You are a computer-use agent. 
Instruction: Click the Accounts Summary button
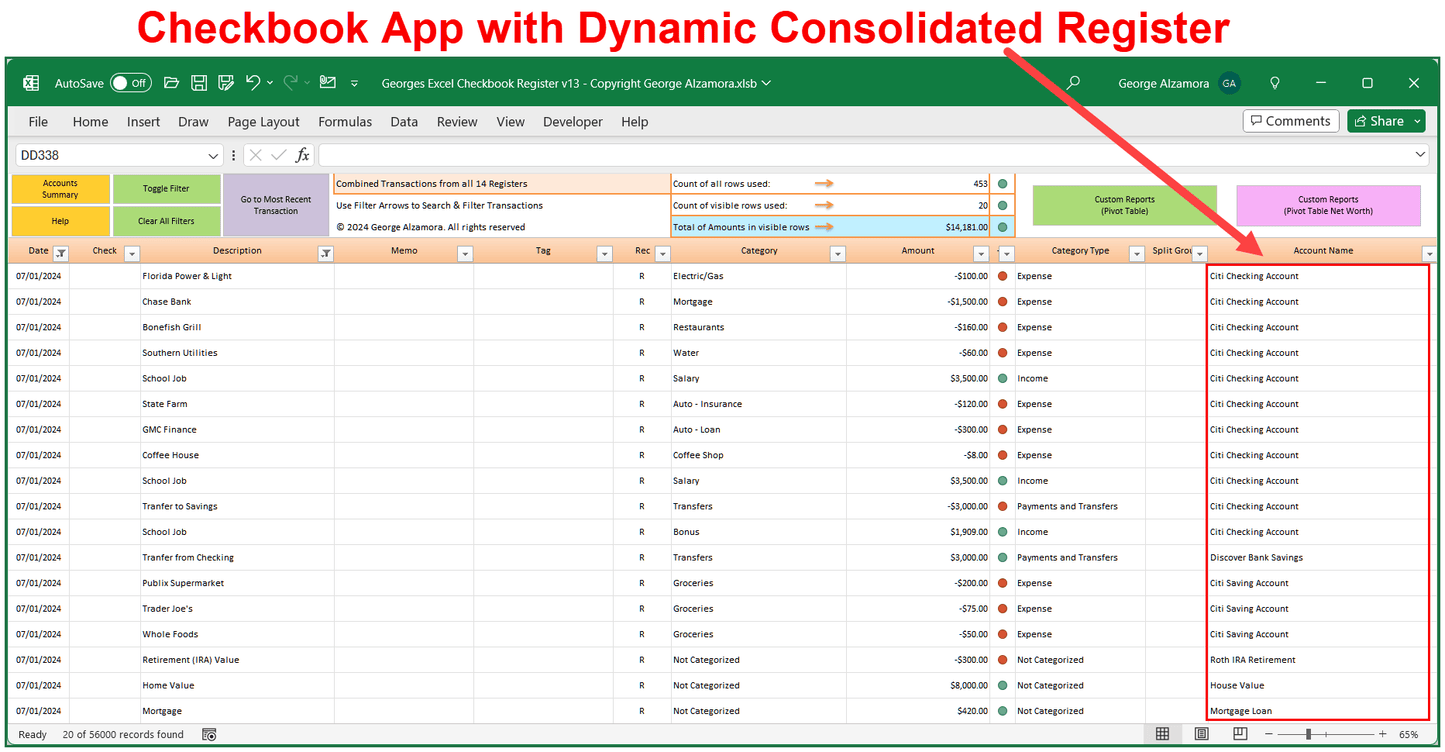pyautogui.click(x=60, y=189)
